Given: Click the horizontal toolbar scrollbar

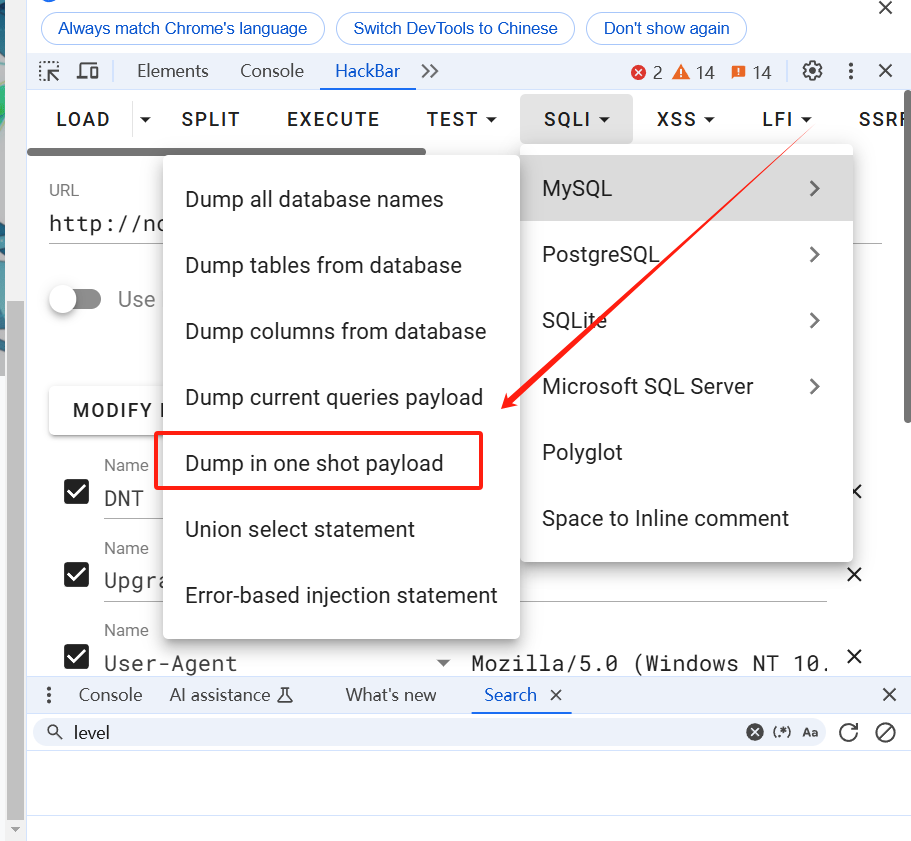Looking at the screenshot, I should 227,152.
